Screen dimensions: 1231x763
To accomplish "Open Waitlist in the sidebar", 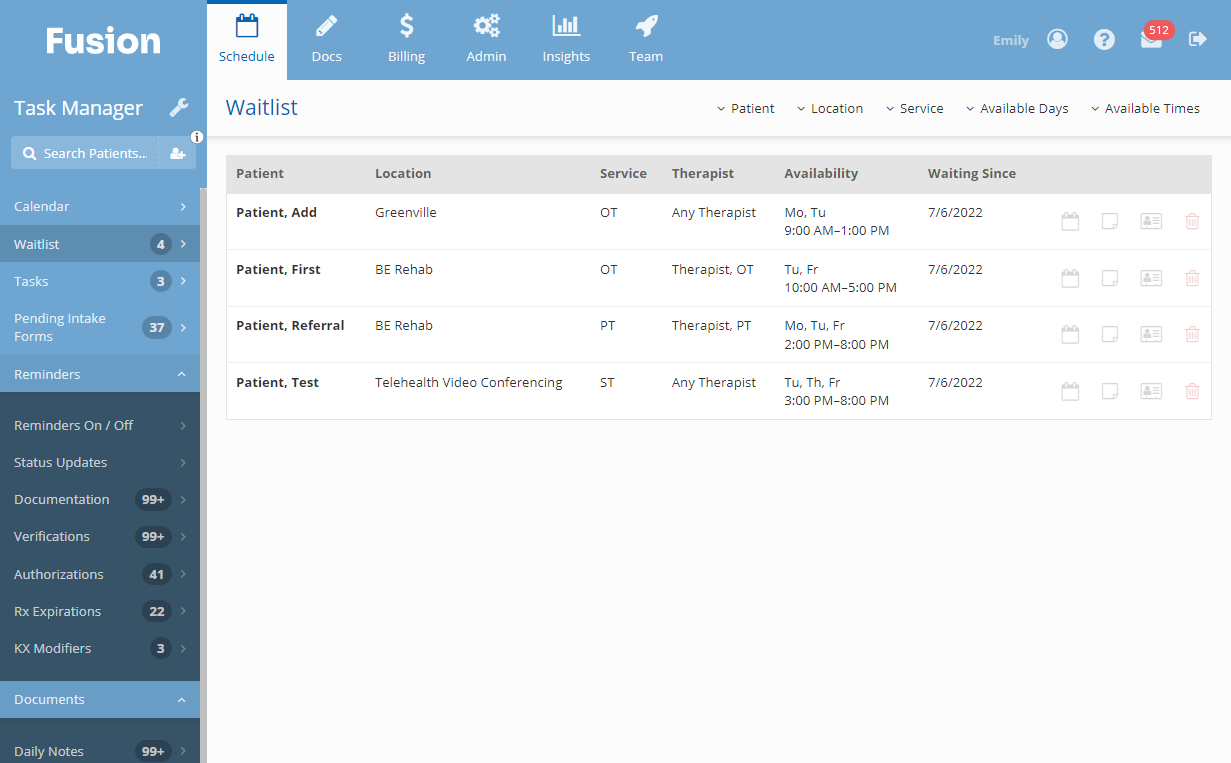I will coord(100,244).
